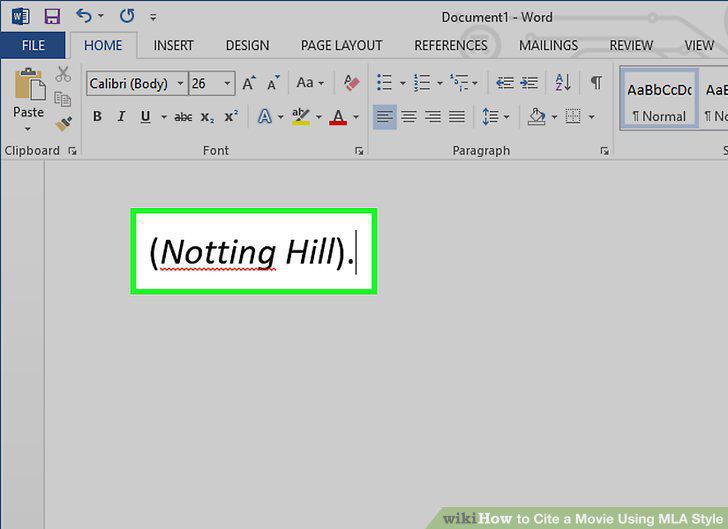Open the Change Case Aa menu
The image size is (728, 529).
310,83
